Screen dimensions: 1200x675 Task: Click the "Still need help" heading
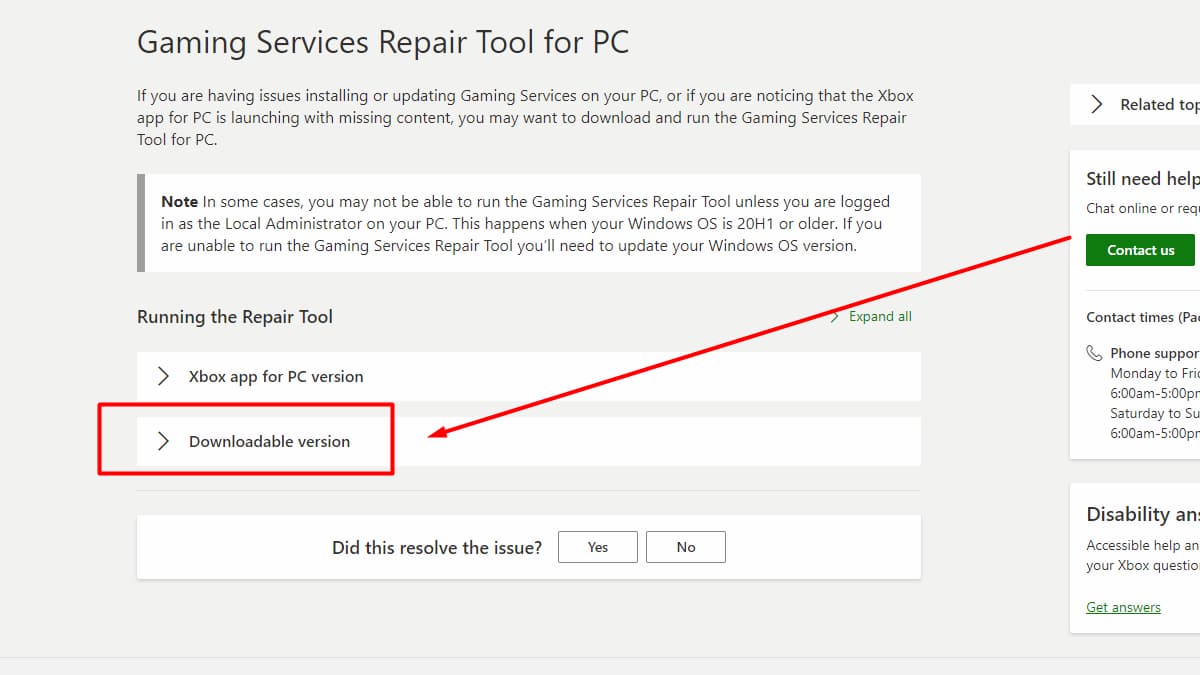pos(1140,178)
